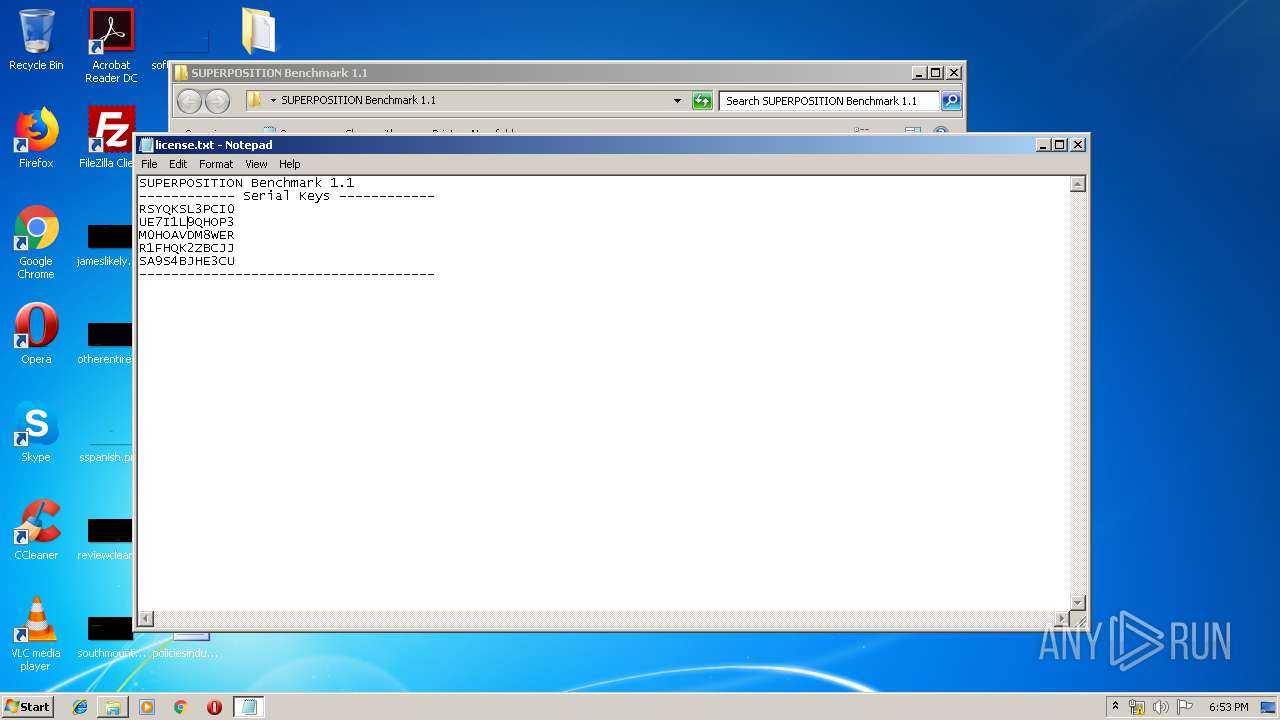Select the Skype desktop icon

coord(36,432)
